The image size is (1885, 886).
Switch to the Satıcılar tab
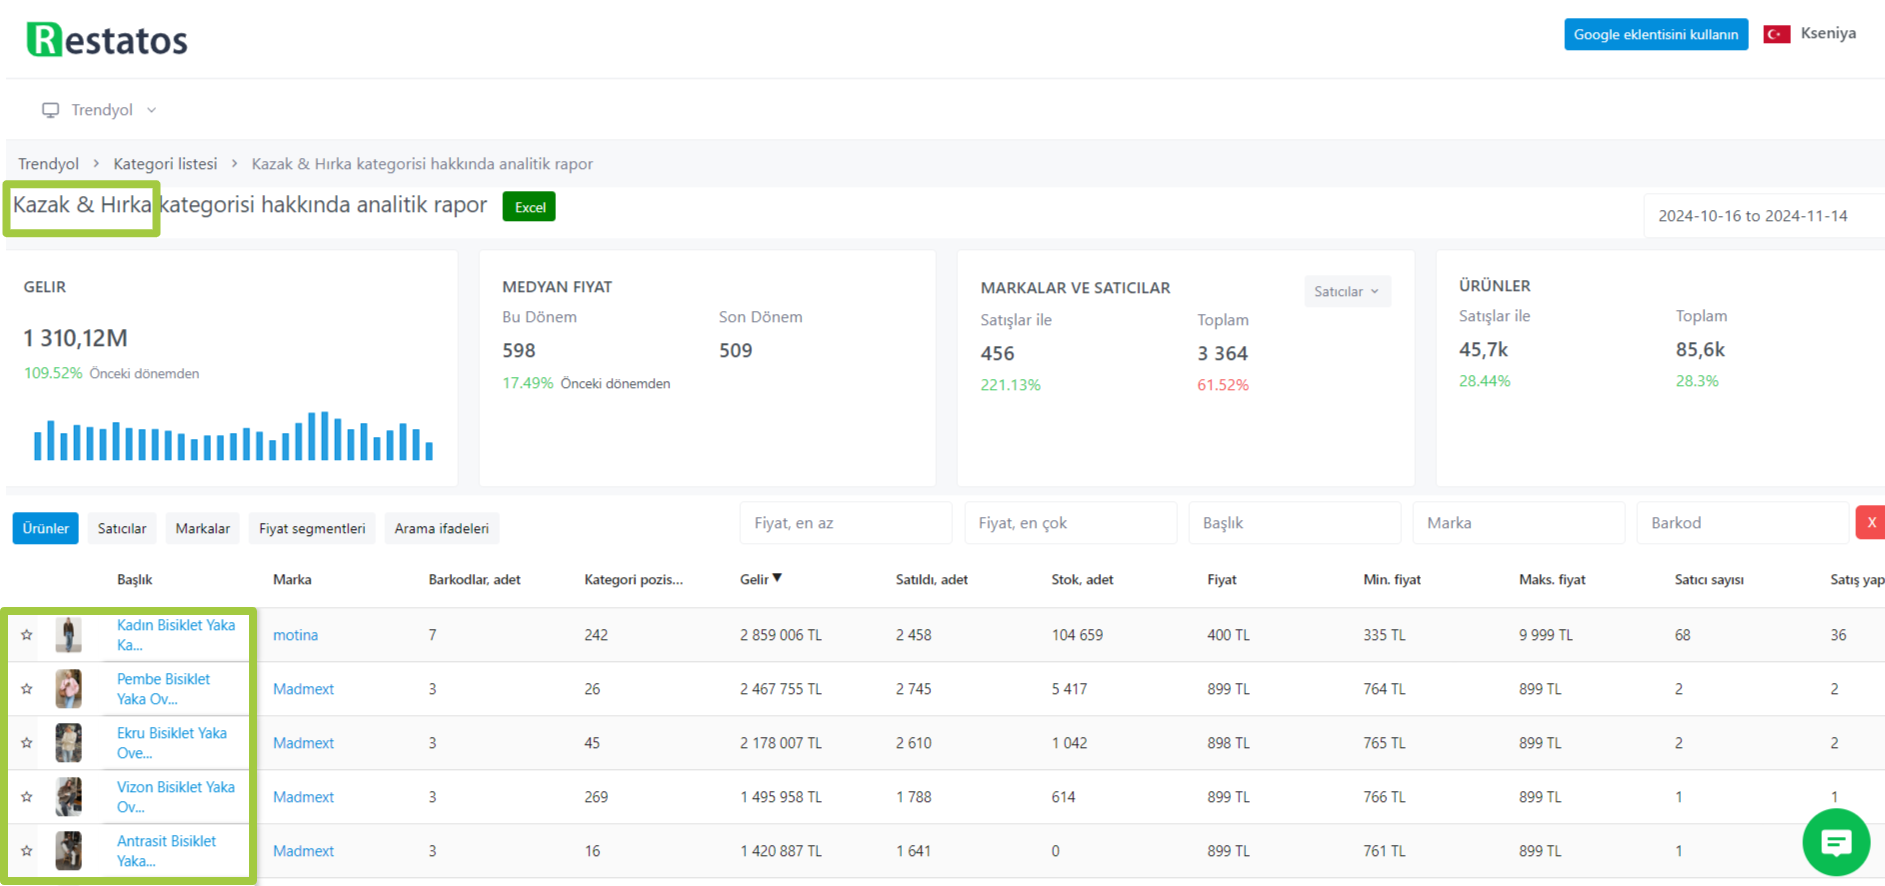122,528
